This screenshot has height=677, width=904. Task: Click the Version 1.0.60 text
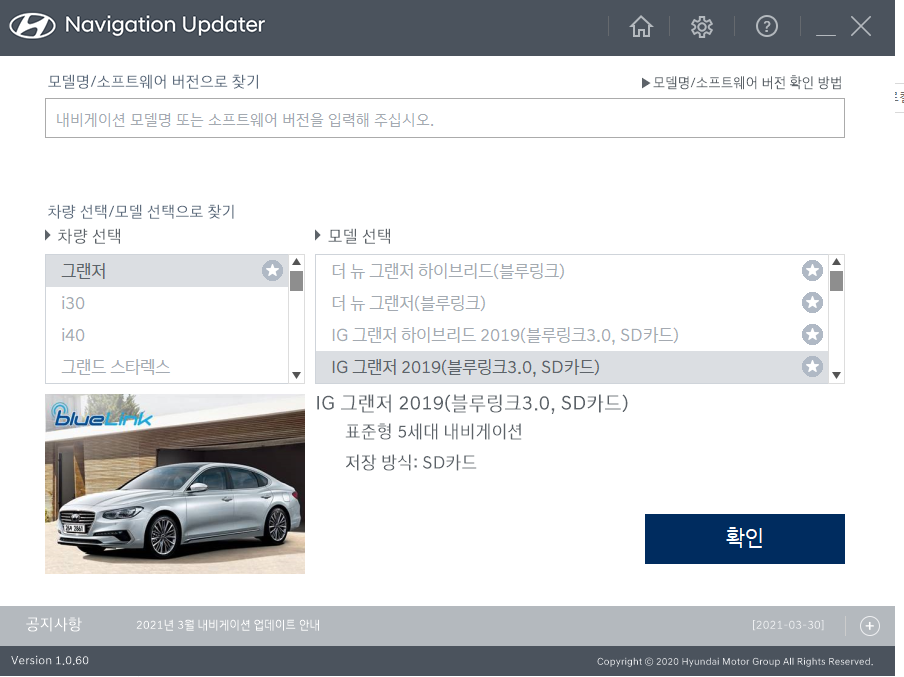pyautogui.click(x=50, y=660)
